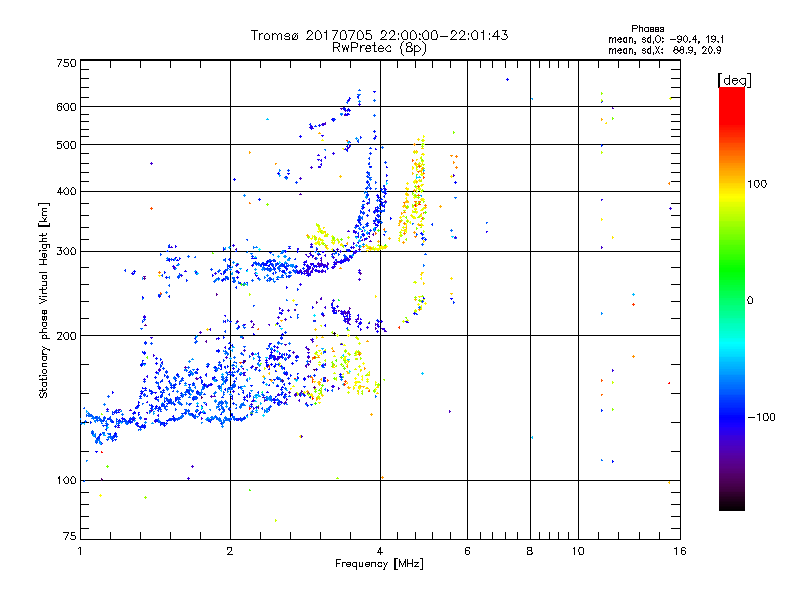Click the x-axis tick label '16'
Screen dimensions: 800x600
[680, 551]
